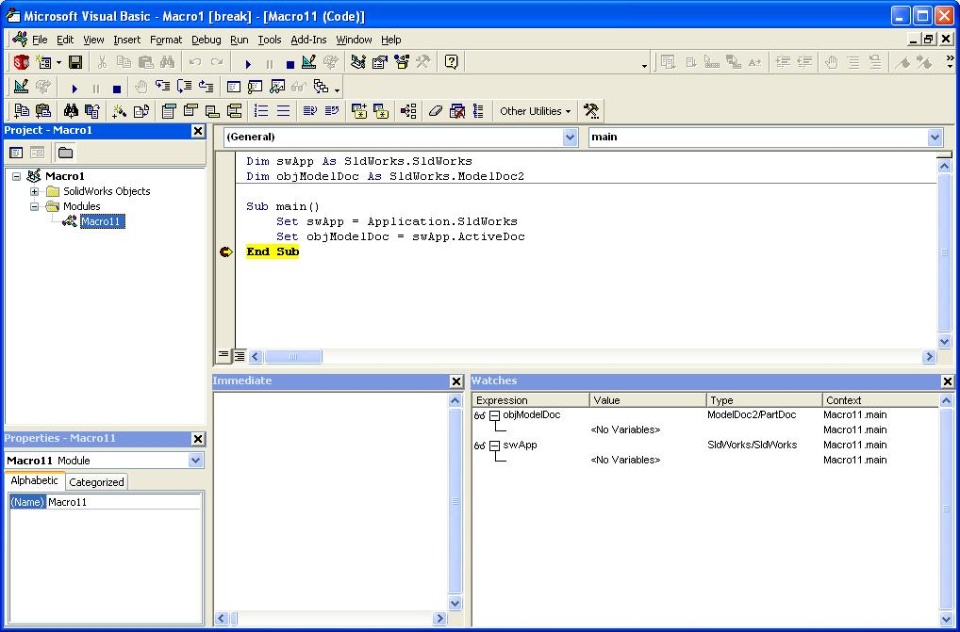The width and height of the screenshot is (960, 632).
Task: Toggle breakpoint with the Debug toolbar hand icon
Action: pyautogui.click(x=141, y=87)
